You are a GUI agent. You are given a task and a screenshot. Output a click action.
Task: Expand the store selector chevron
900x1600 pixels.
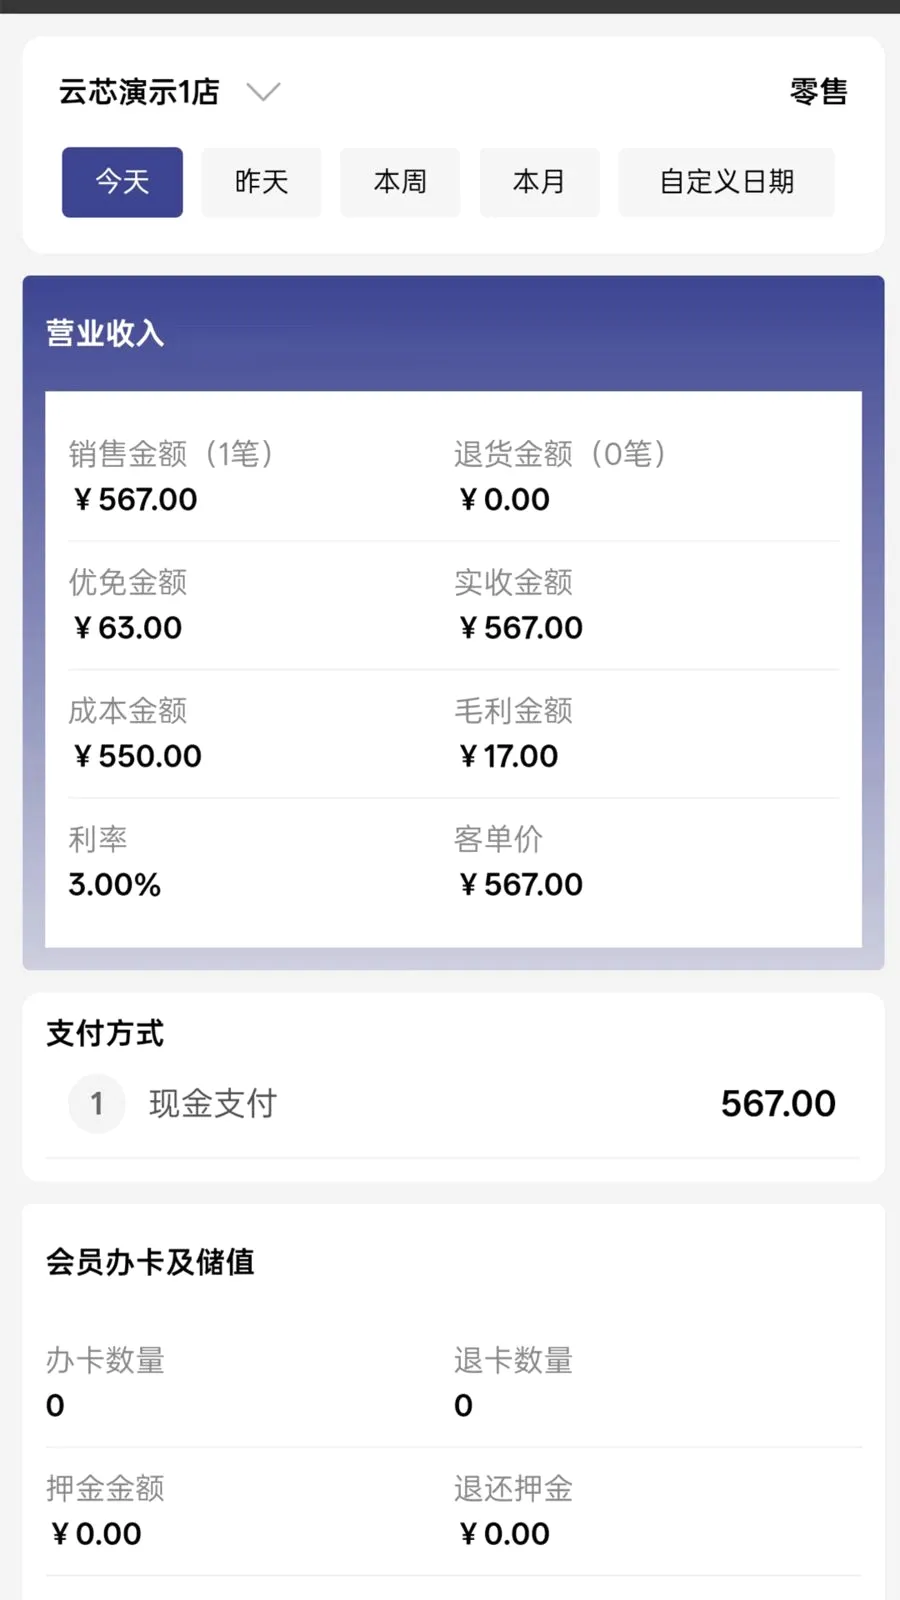[263, 92]
